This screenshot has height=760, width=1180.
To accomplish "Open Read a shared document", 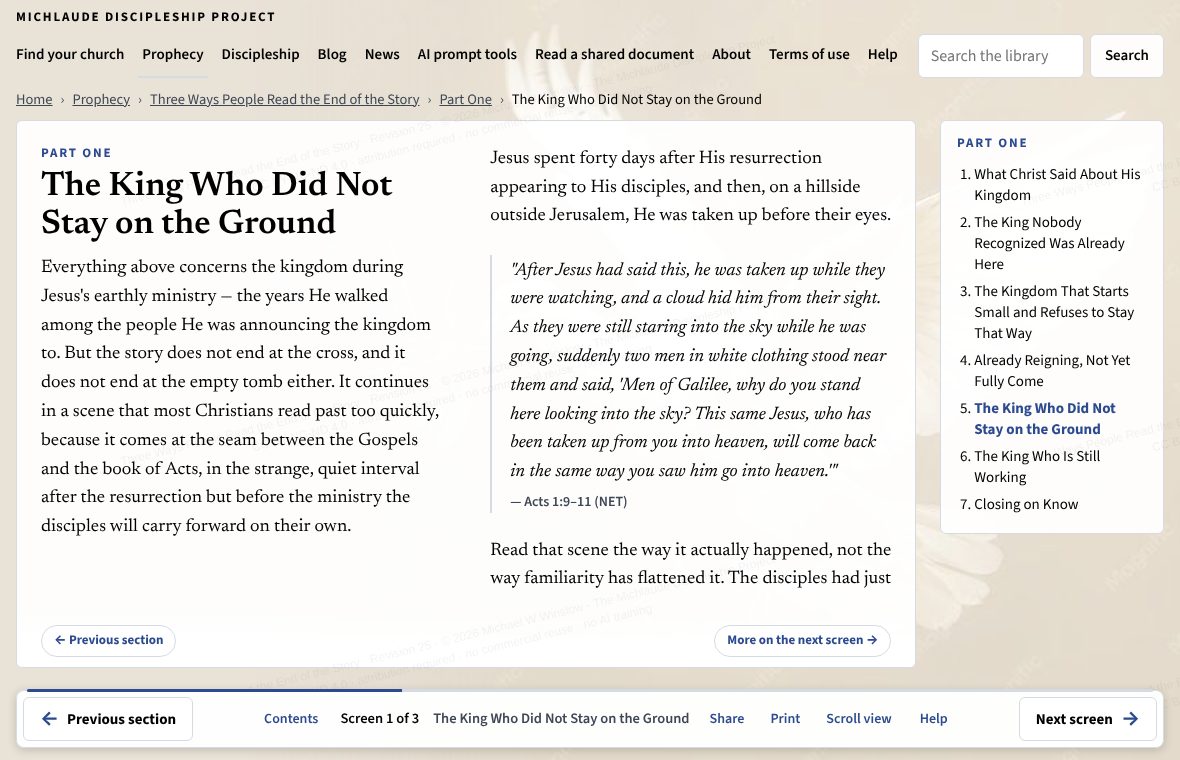I will (x=614, y=54).
